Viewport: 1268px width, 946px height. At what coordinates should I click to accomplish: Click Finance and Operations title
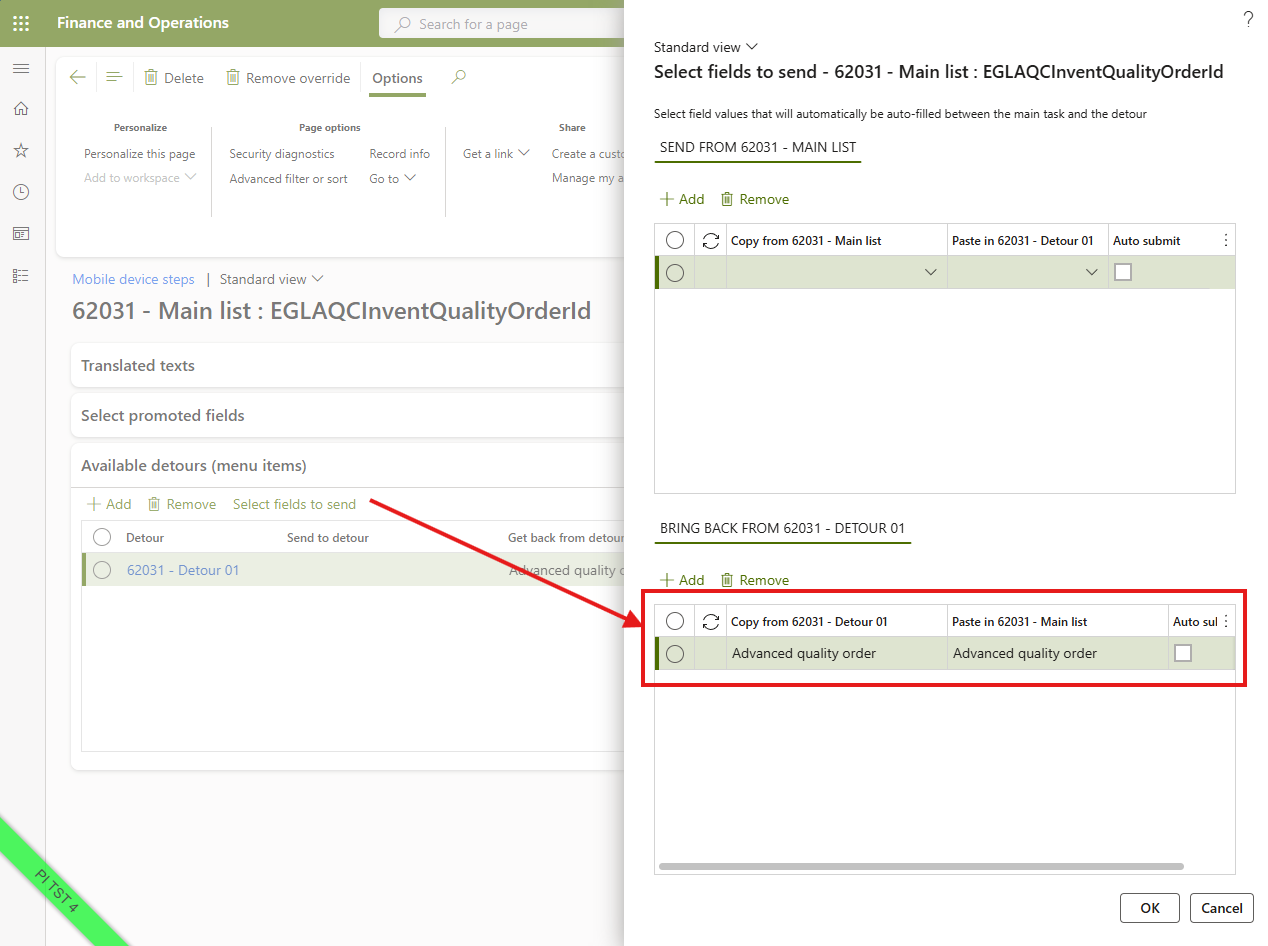click(143, 23)
